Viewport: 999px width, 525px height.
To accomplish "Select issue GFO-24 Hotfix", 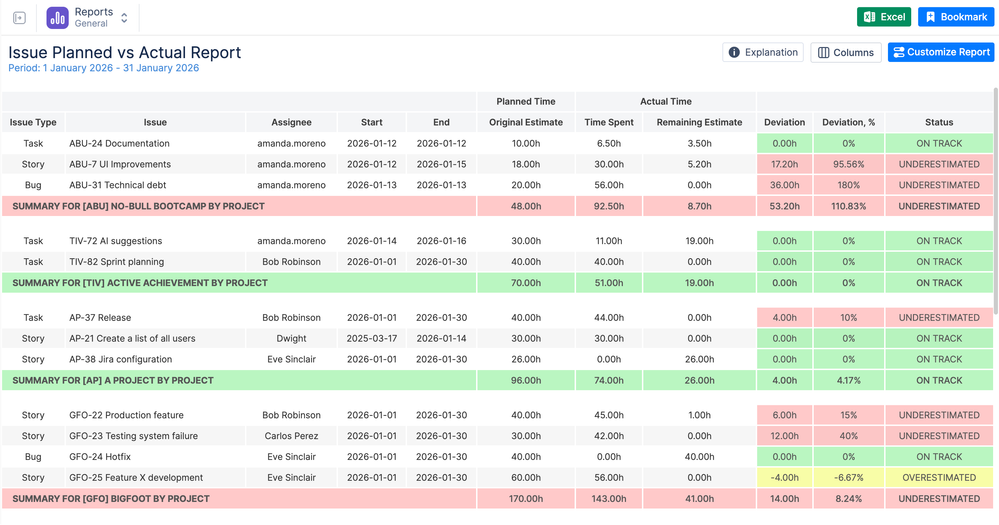I will point(99,457).
